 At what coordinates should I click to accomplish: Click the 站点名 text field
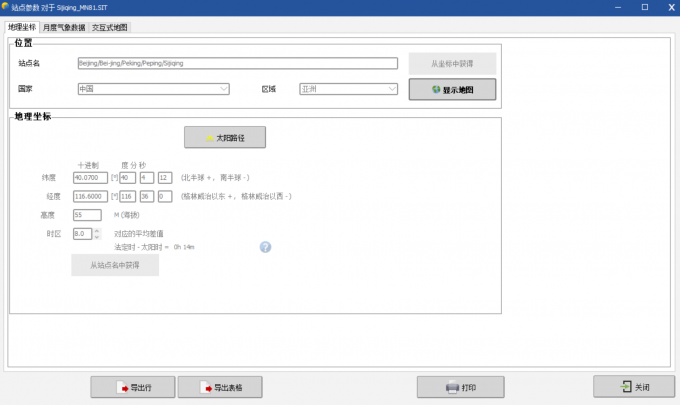tap(238, 63)
